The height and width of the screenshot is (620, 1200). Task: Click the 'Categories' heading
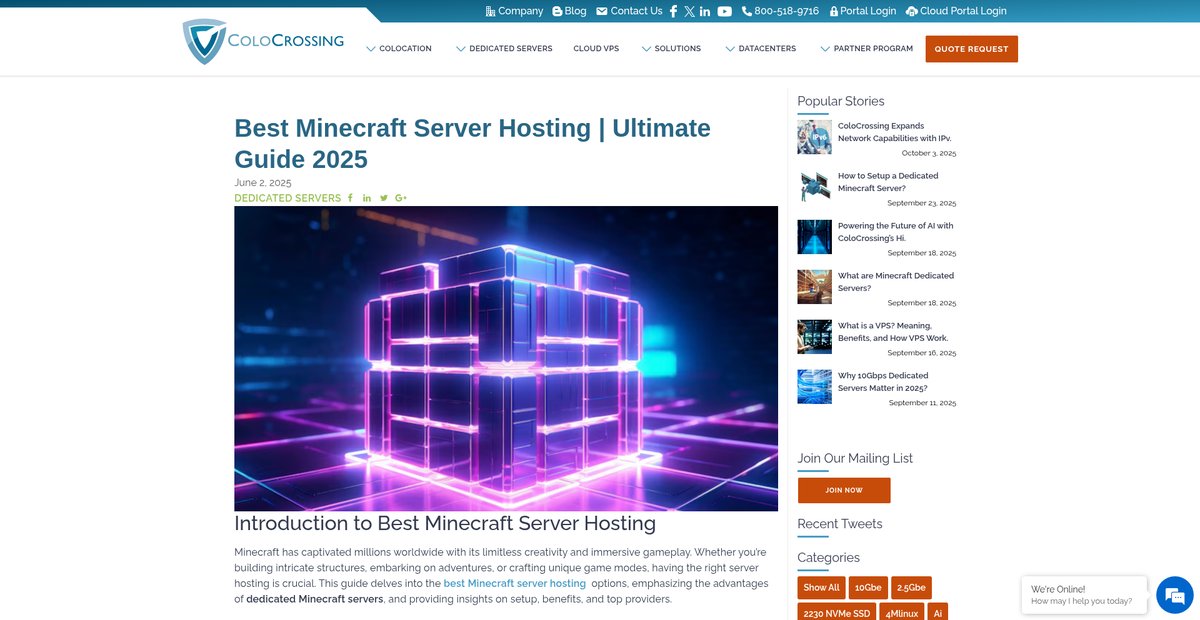(828, 558)
